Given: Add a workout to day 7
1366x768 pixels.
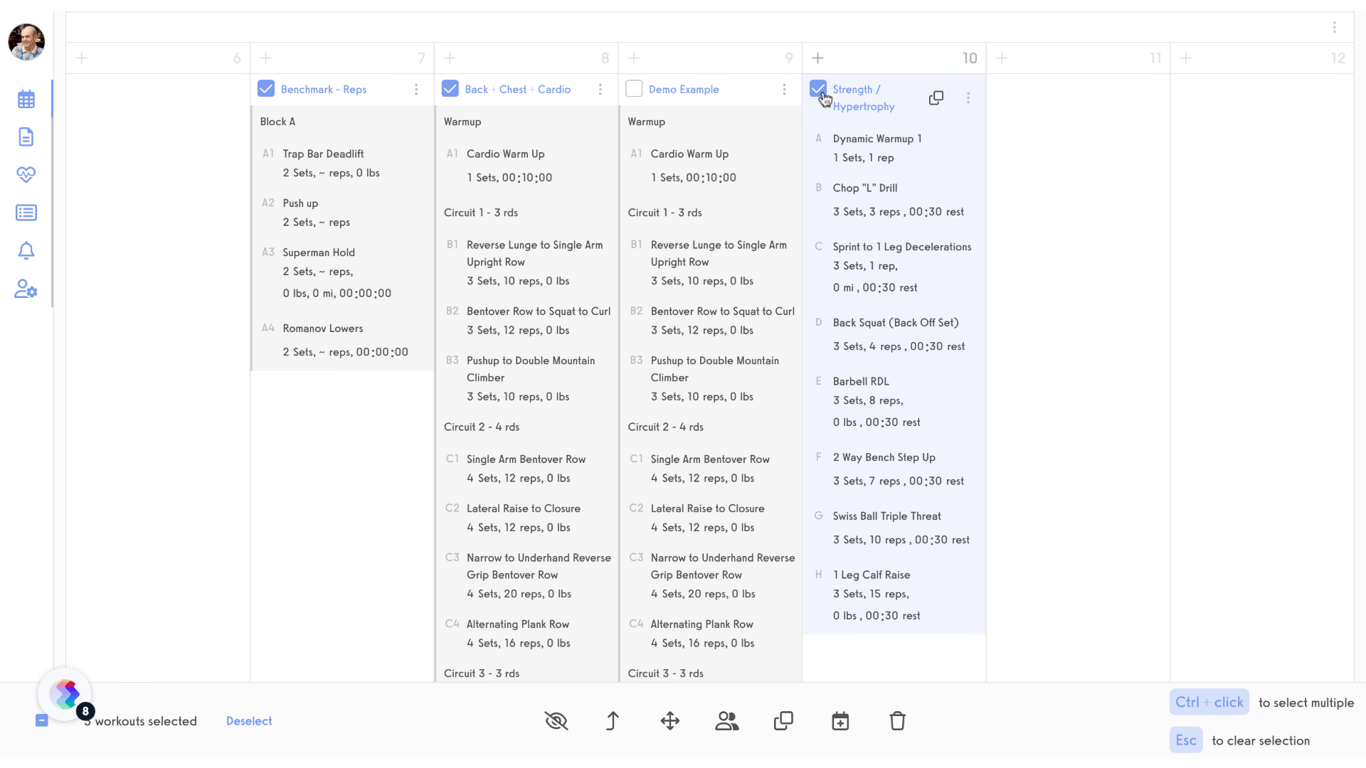Looking at the screenshot, I should 266,58.
